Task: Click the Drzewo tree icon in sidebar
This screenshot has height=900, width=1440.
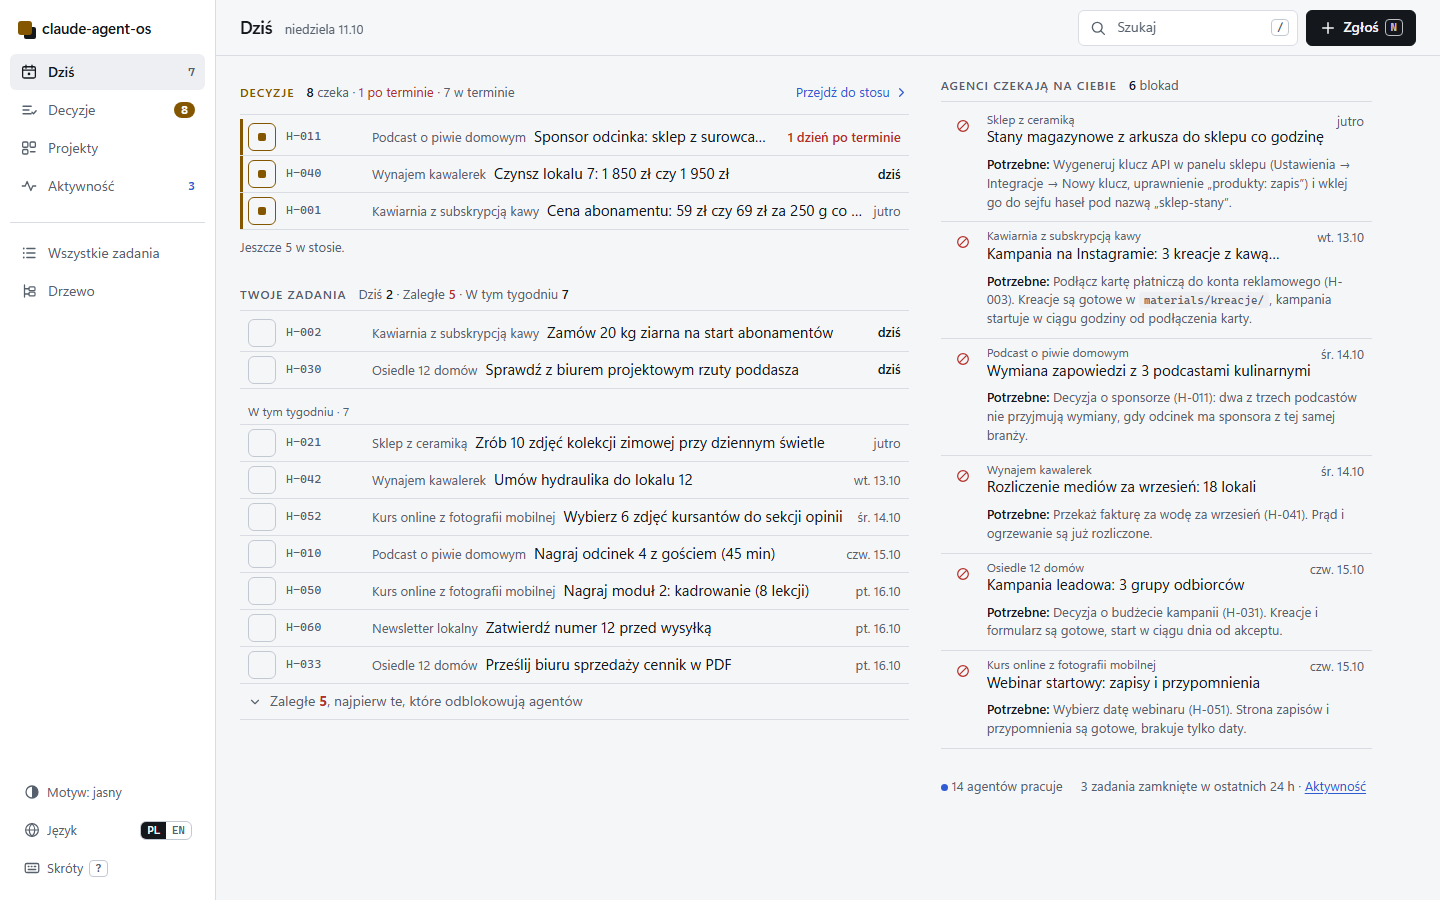Action: [29, 291]
